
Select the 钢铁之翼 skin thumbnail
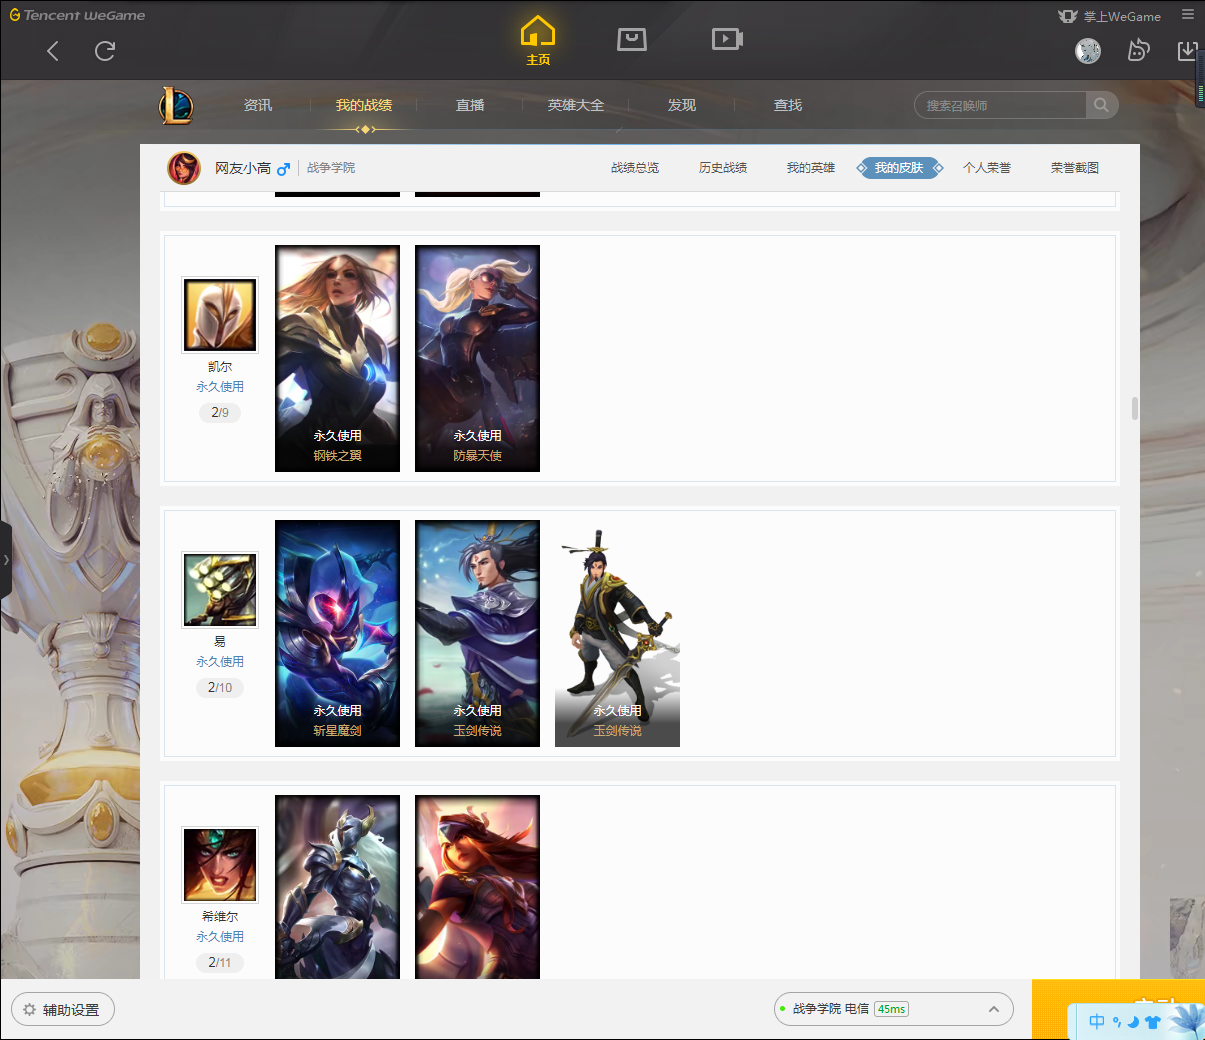pos(337,358)
